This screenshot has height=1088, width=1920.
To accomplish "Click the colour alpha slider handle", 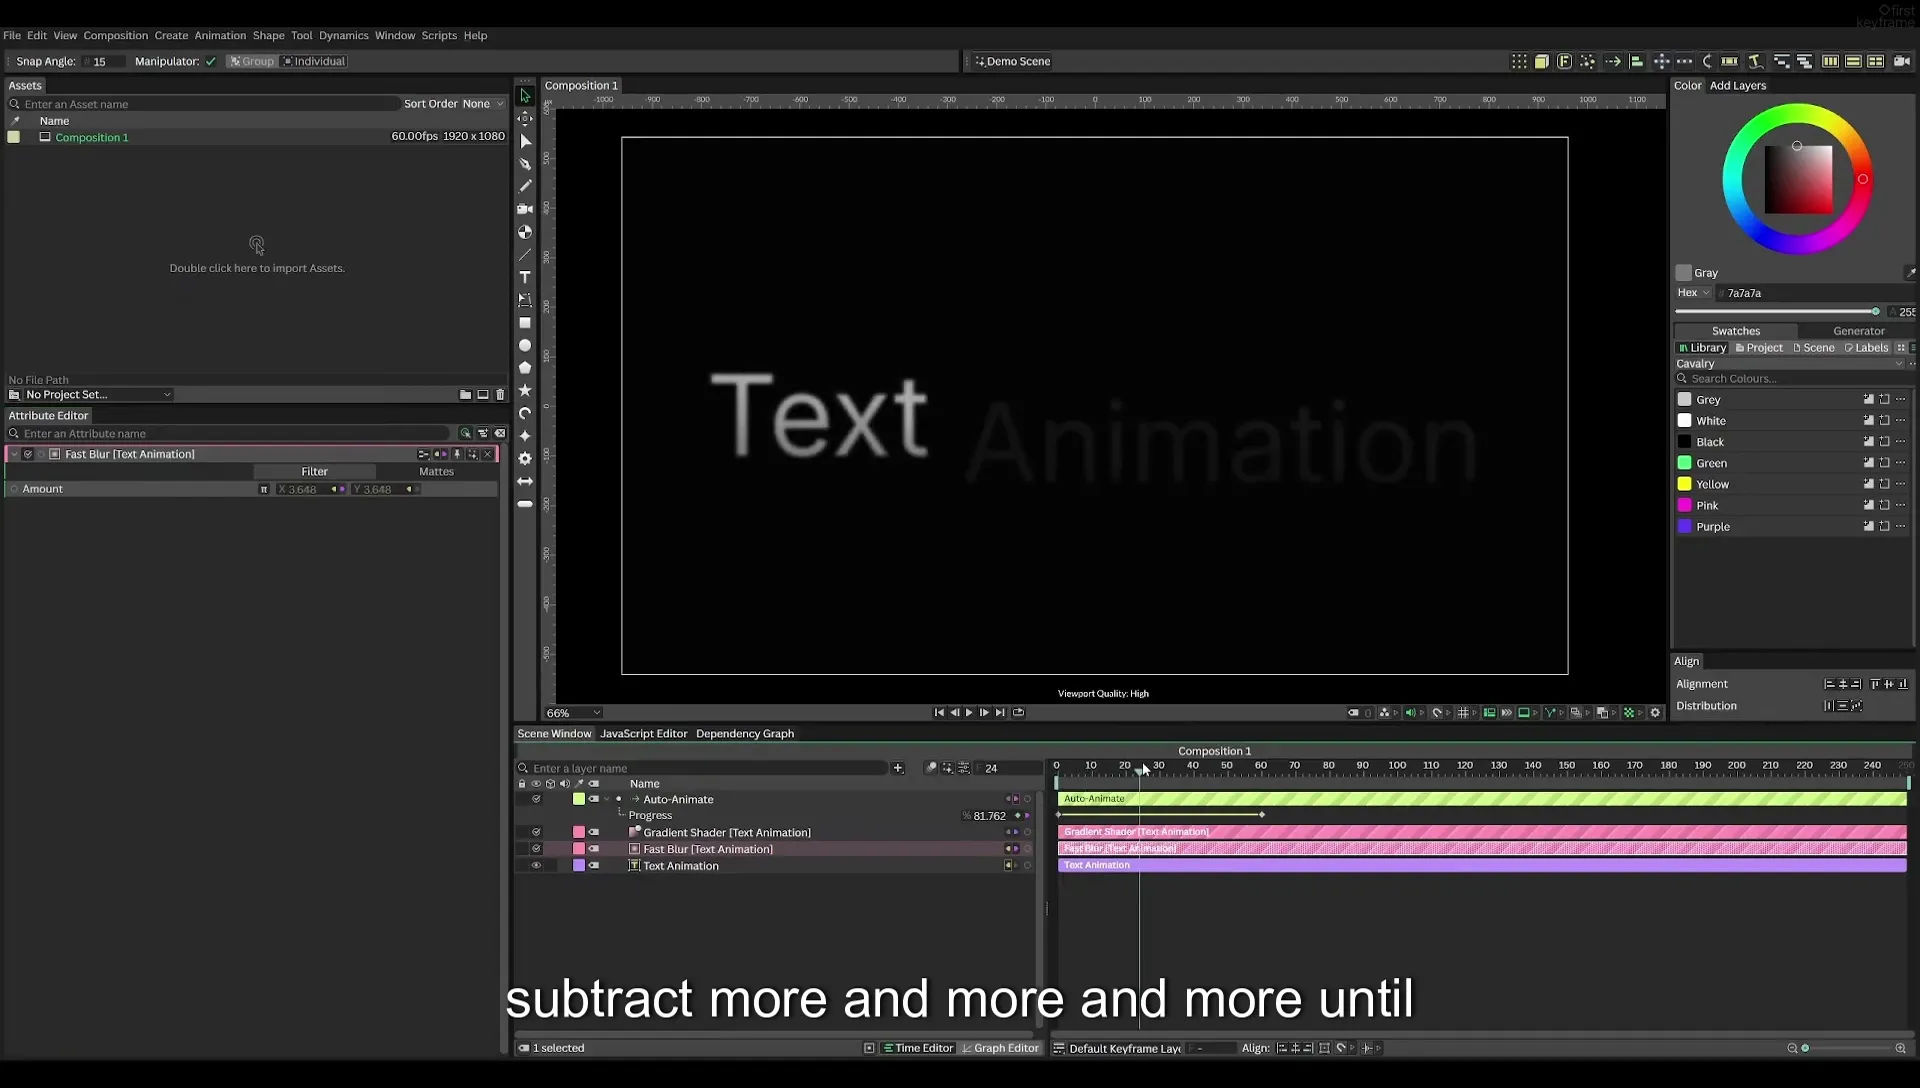I will (1875, 312).
